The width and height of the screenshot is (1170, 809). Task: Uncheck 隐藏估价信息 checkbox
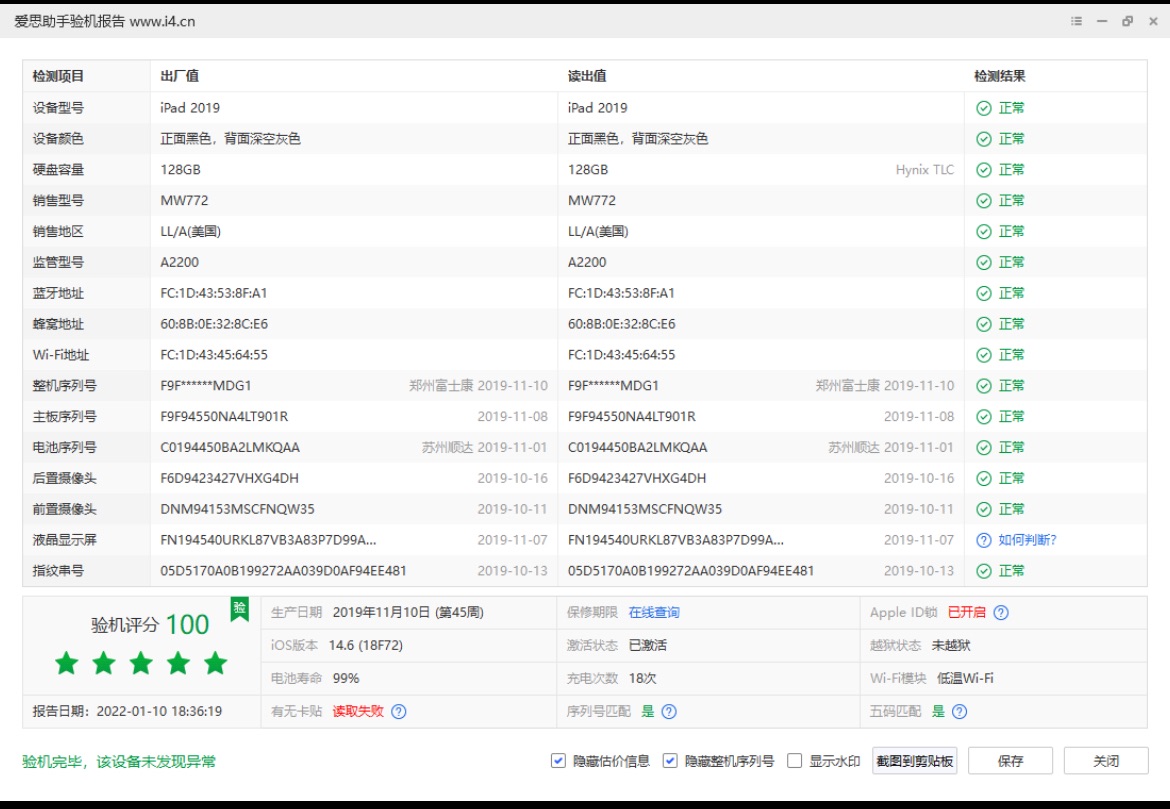pos(558,761)
